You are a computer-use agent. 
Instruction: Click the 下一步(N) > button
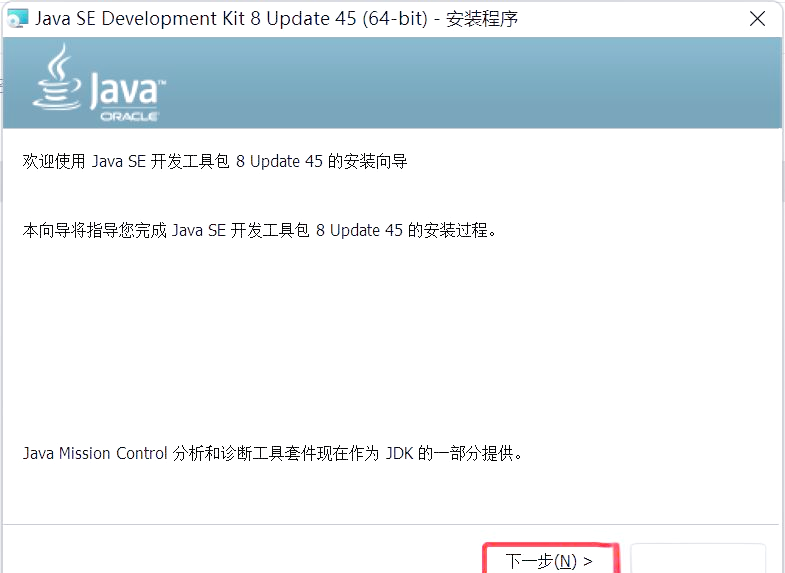coord(551,559)
